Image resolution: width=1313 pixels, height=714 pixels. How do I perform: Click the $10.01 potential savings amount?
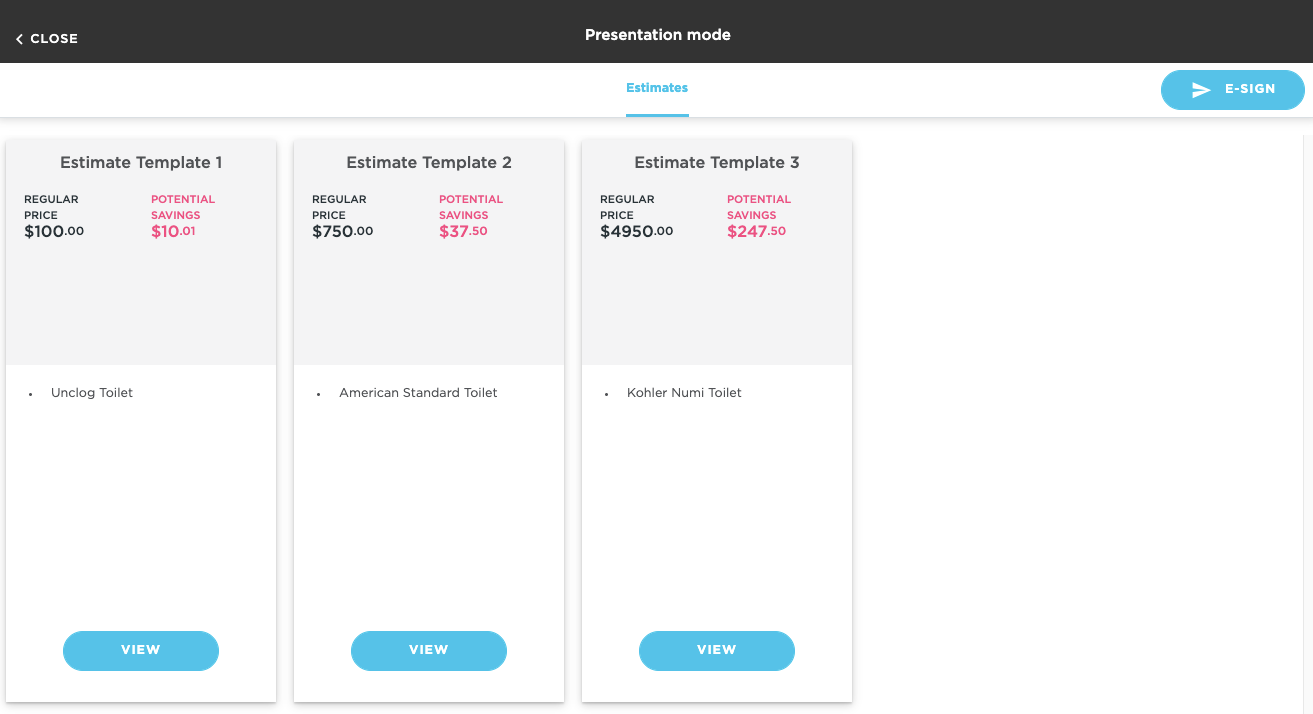[173, 230]
